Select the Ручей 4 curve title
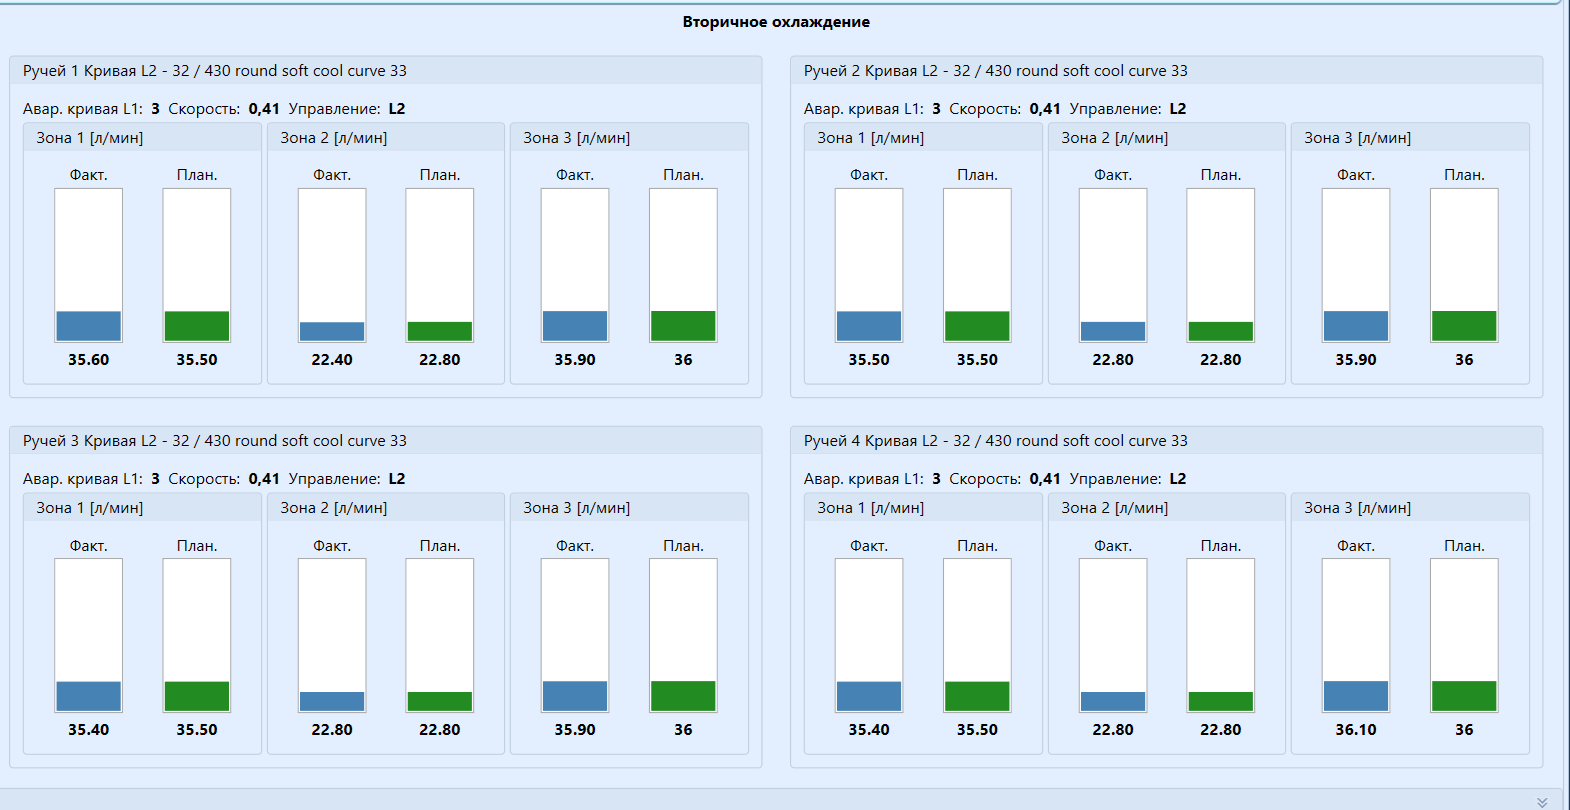The height and width of the screenshot is (810, 1570). point(995,441)
